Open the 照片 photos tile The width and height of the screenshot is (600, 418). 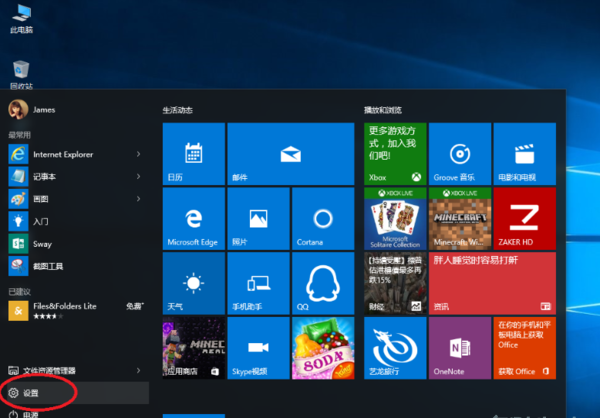(258, 219)
